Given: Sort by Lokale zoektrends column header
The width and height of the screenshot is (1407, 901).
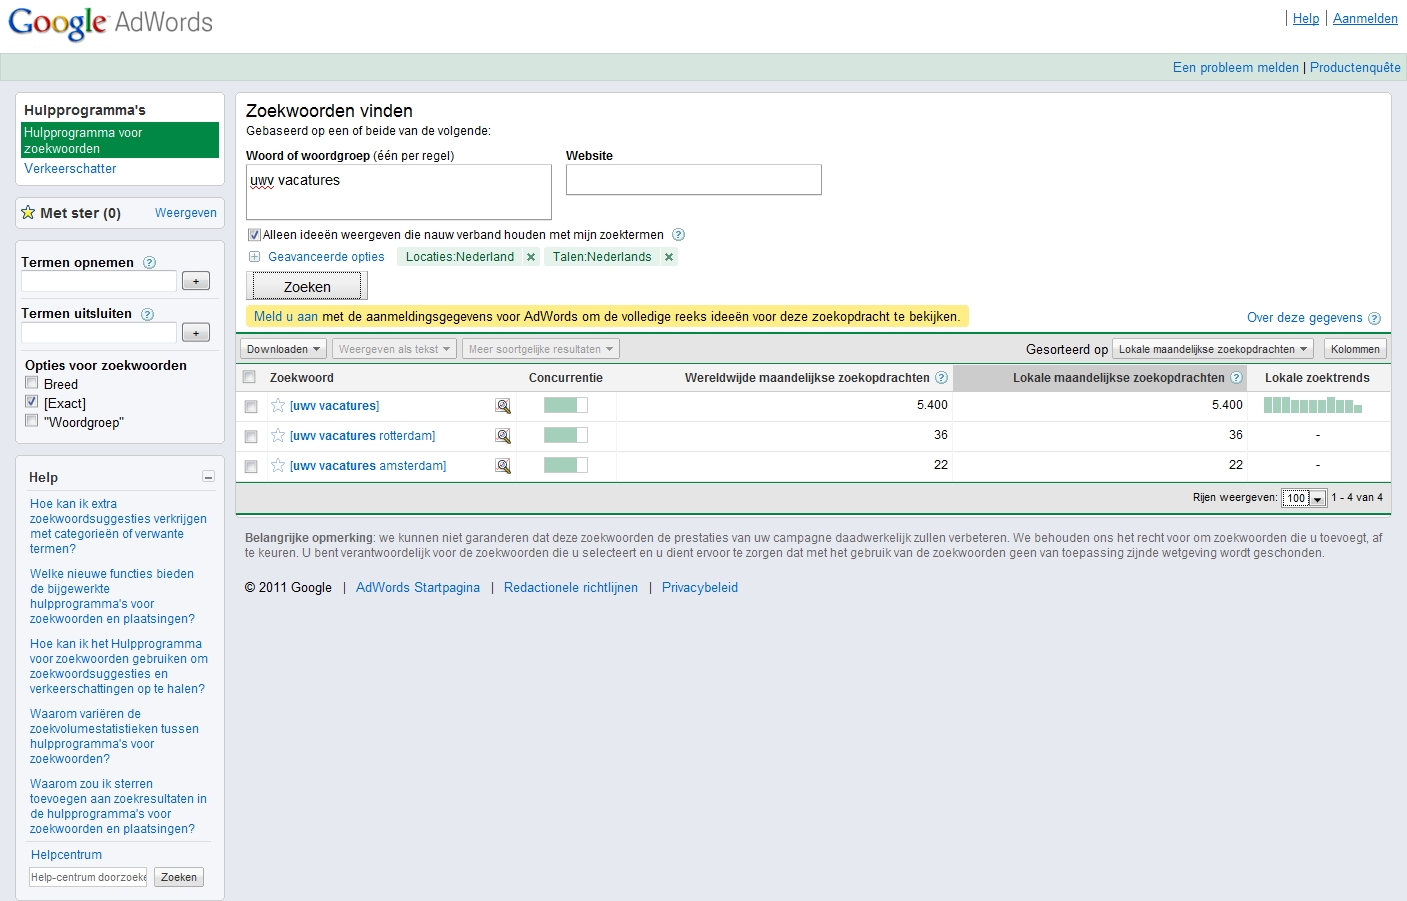Looking at the screenshot, I should pos(1317,378).
